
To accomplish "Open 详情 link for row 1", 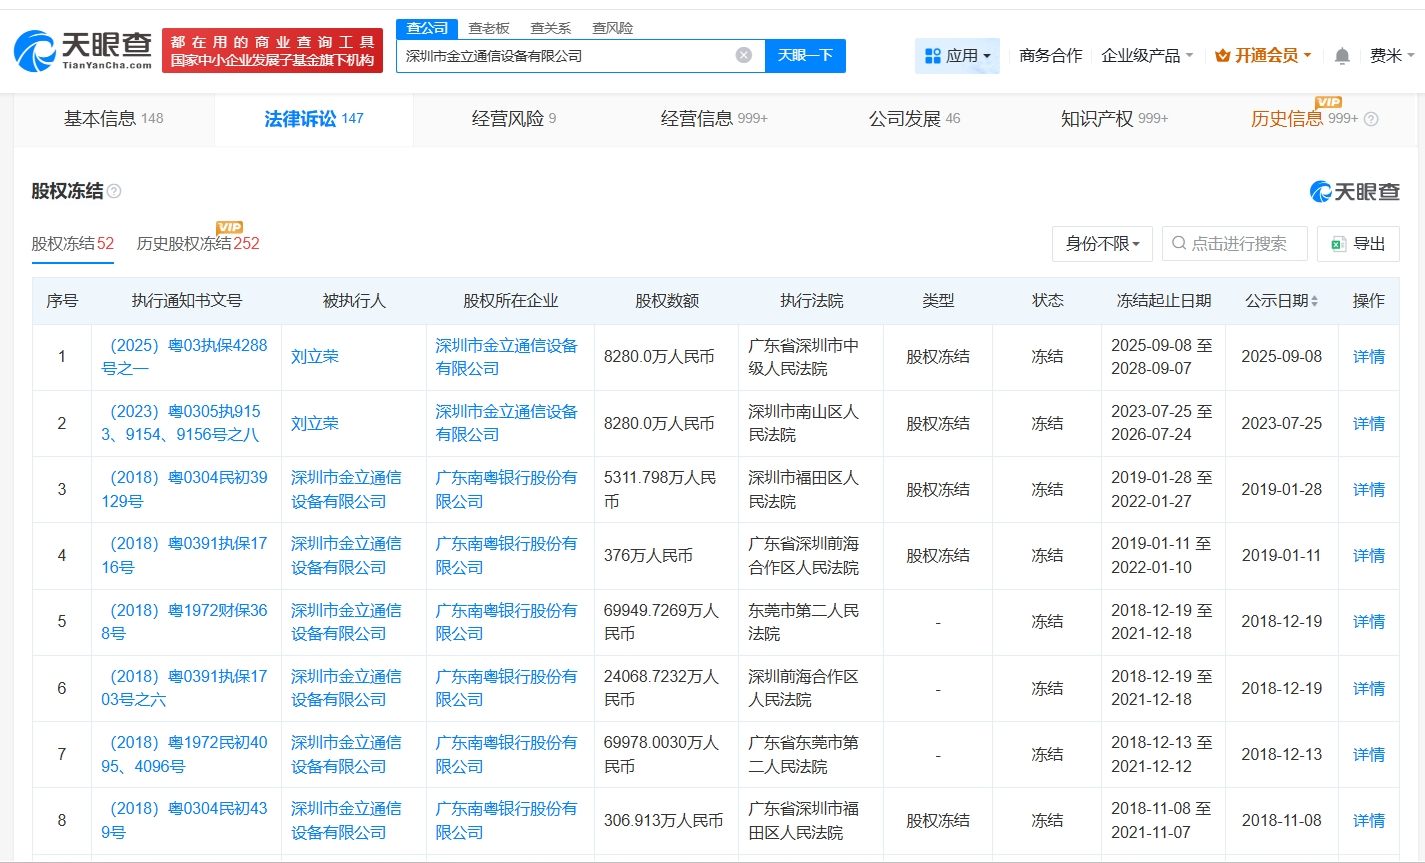I will [1368, 356].
